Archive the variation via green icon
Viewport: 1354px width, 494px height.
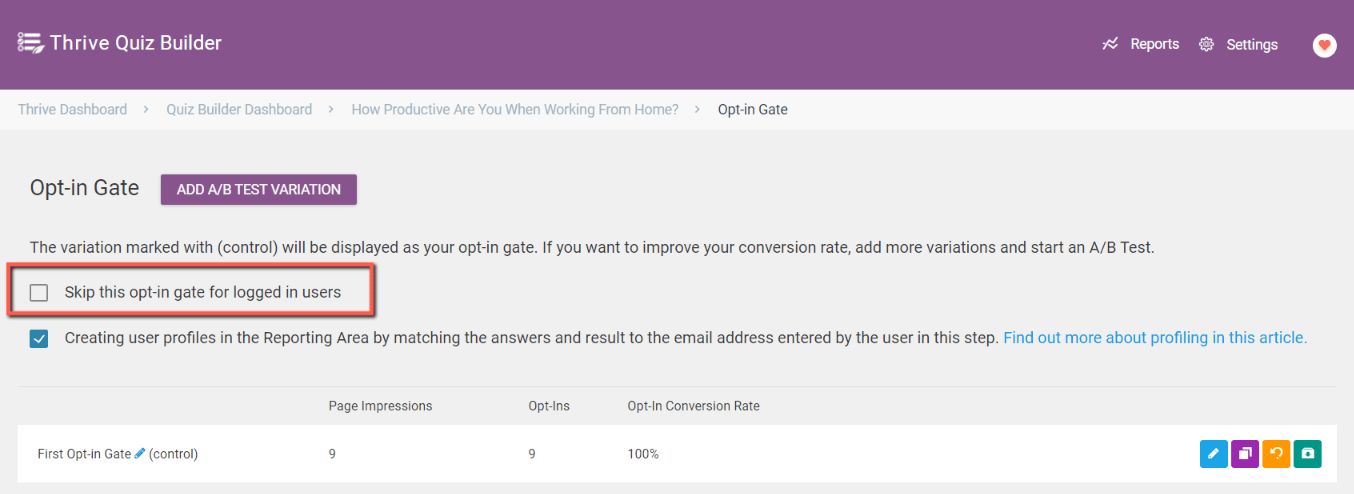point(1307,454)
